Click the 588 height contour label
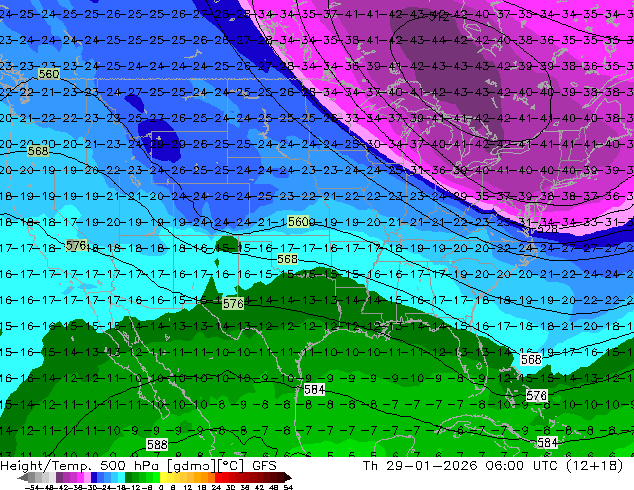The image size is (634, 490). pyautogui.click(x=157, y=445)
